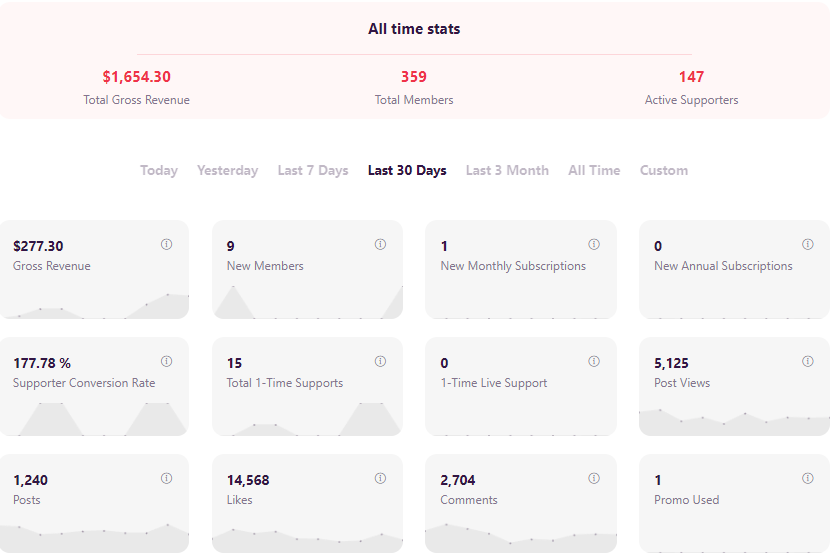The width and height of the screenshot is (832, 553).
Task: Switch to Last 3 Month tab
Action: (507, 170)
